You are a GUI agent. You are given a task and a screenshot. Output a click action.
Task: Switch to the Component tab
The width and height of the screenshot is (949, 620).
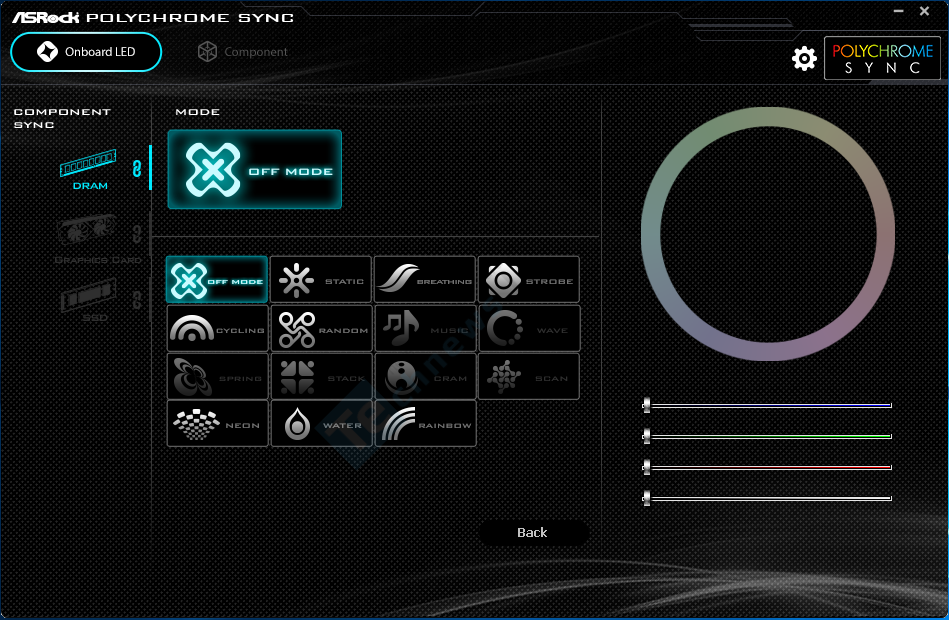[x=243, y=52]
